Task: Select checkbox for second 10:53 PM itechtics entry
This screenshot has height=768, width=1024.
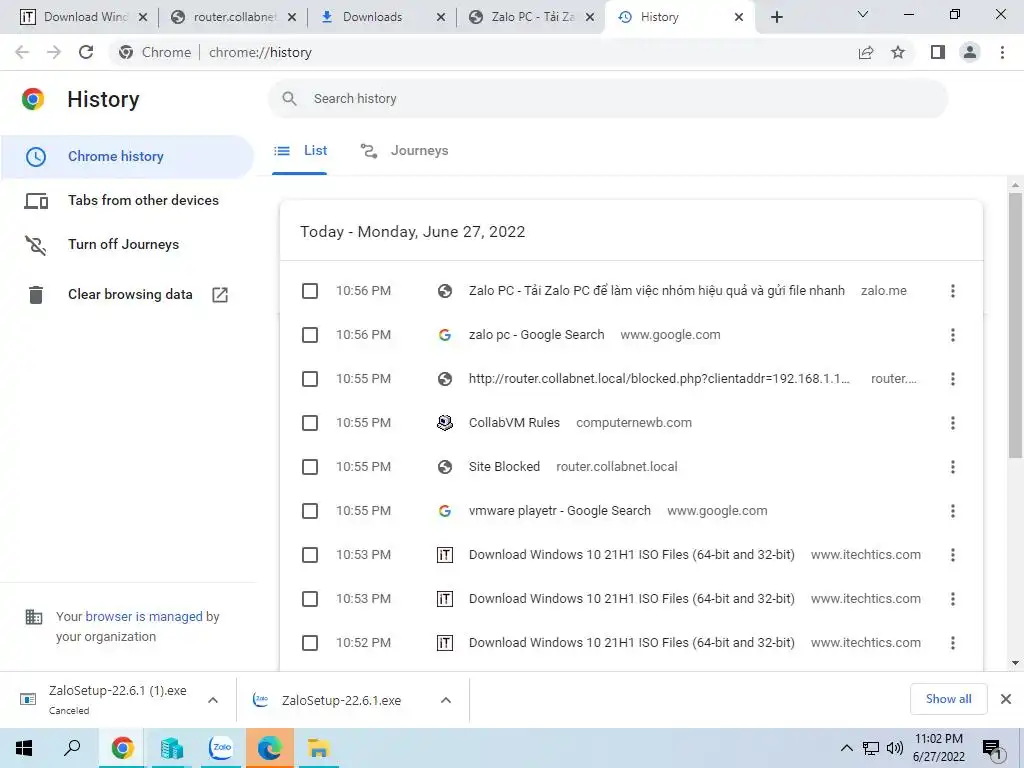Action: (310, 599)
